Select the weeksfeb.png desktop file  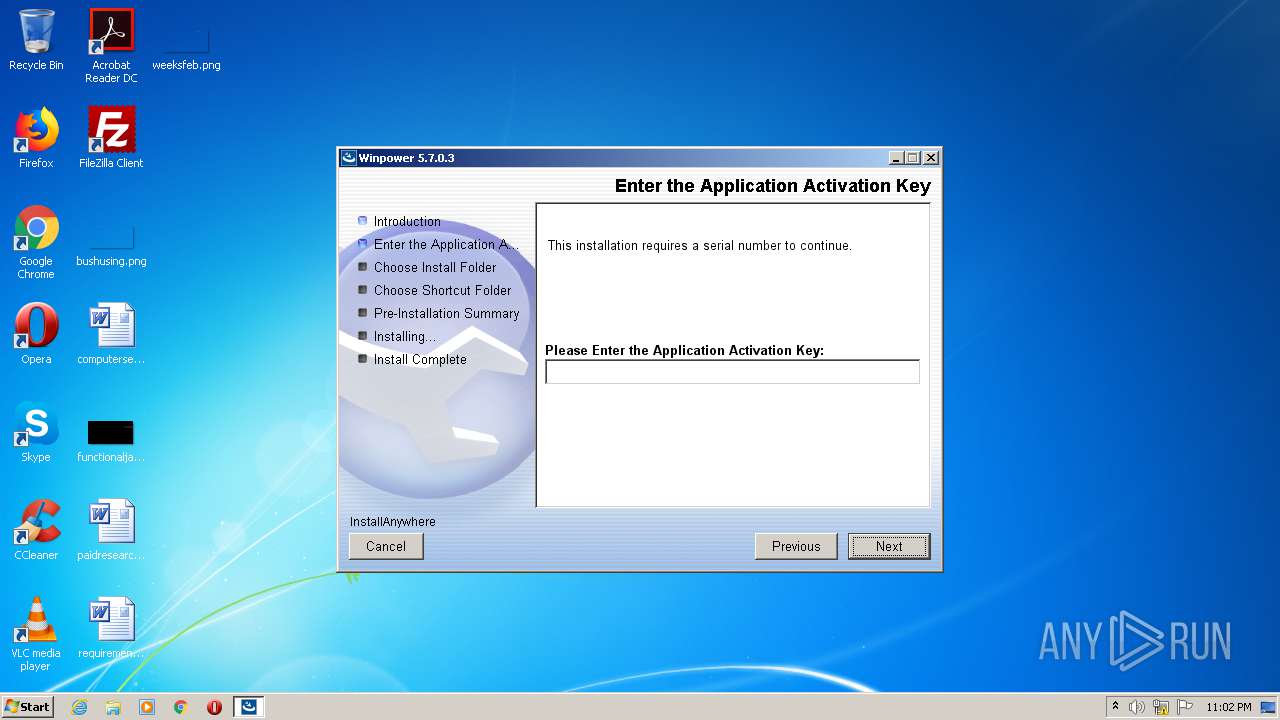[x=186, y=48]
